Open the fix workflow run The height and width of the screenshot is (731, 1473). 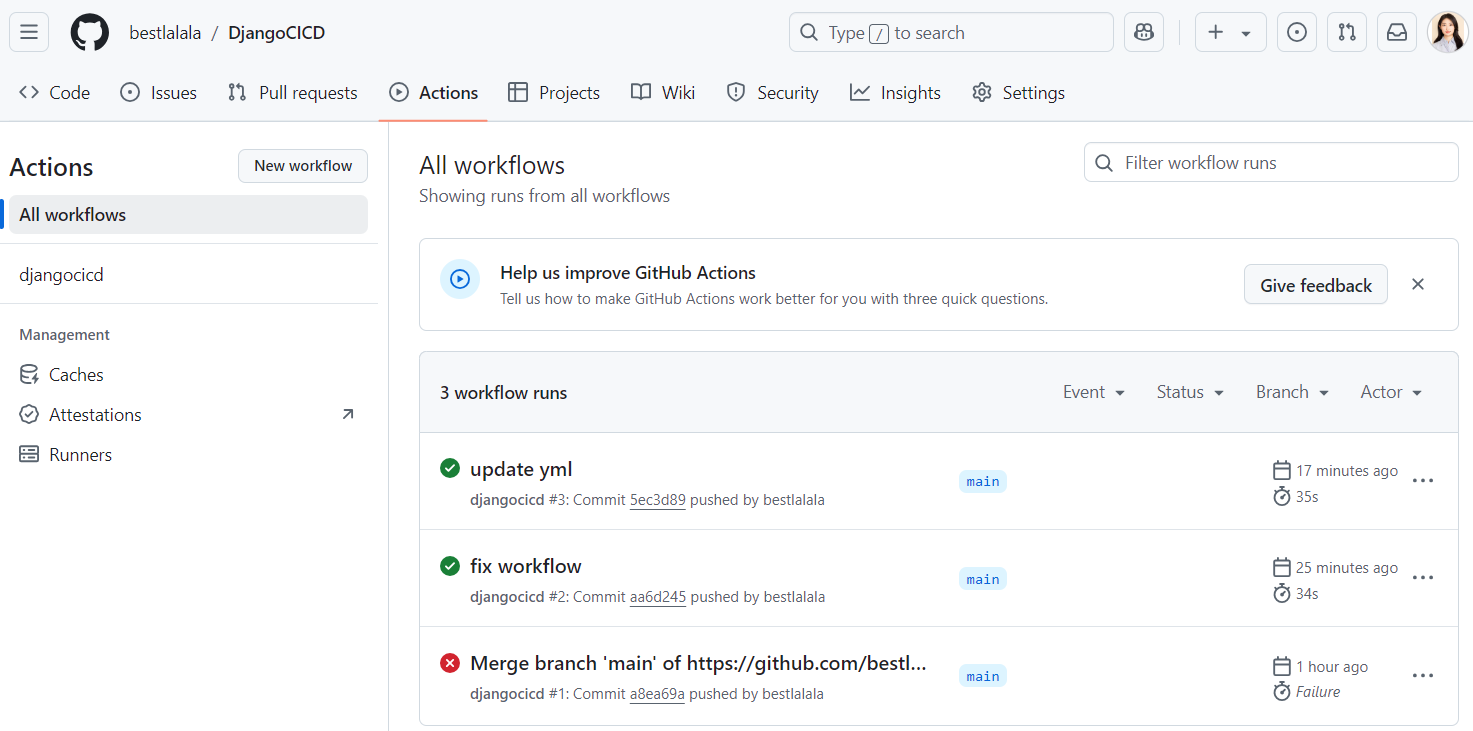526,566
